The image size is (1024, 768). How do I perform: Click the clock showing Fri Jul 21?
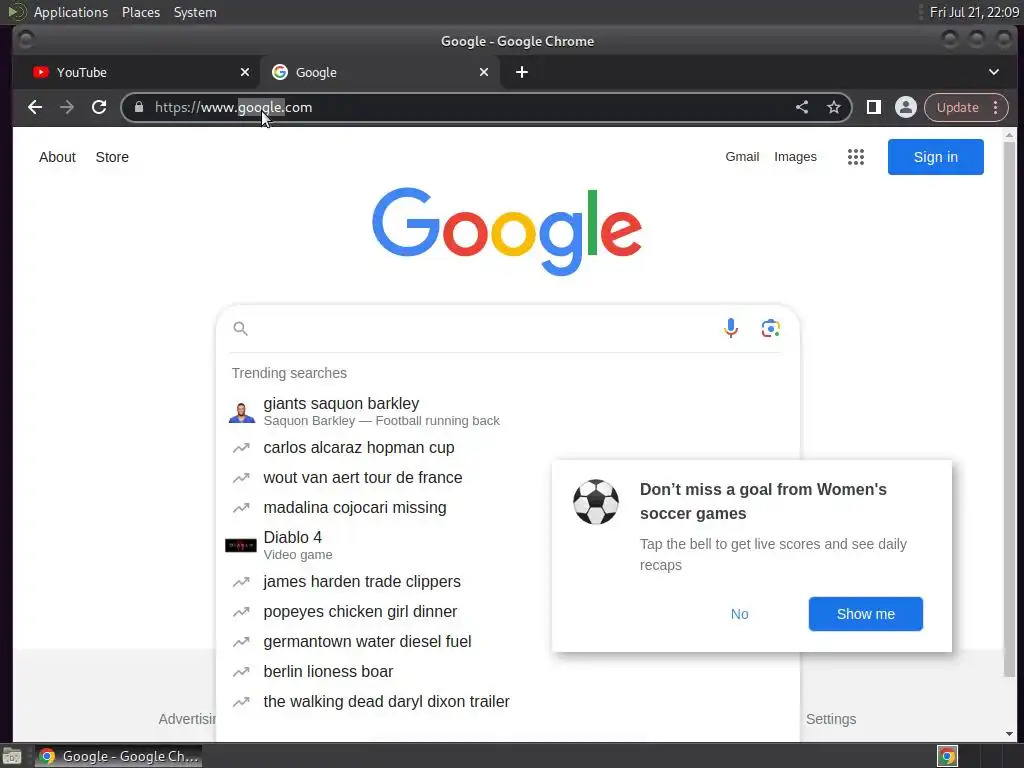click(974, 12)
